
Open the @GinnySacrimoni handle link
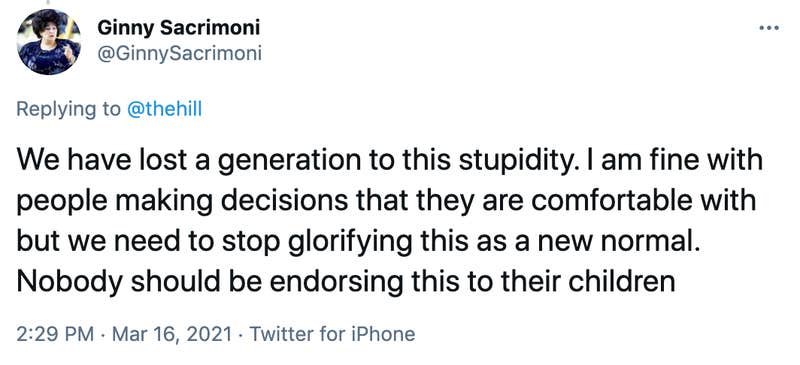pyautogui.click(x=180, y=54)
